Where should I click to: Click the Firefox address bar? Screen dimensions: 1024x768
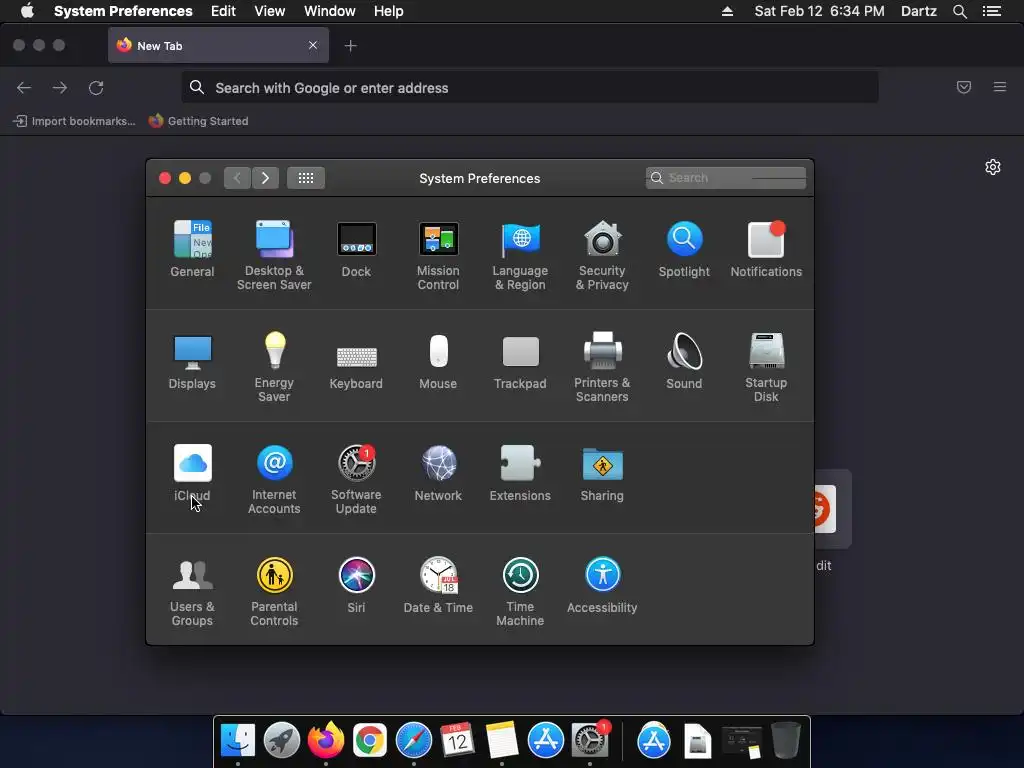(530, 88)
